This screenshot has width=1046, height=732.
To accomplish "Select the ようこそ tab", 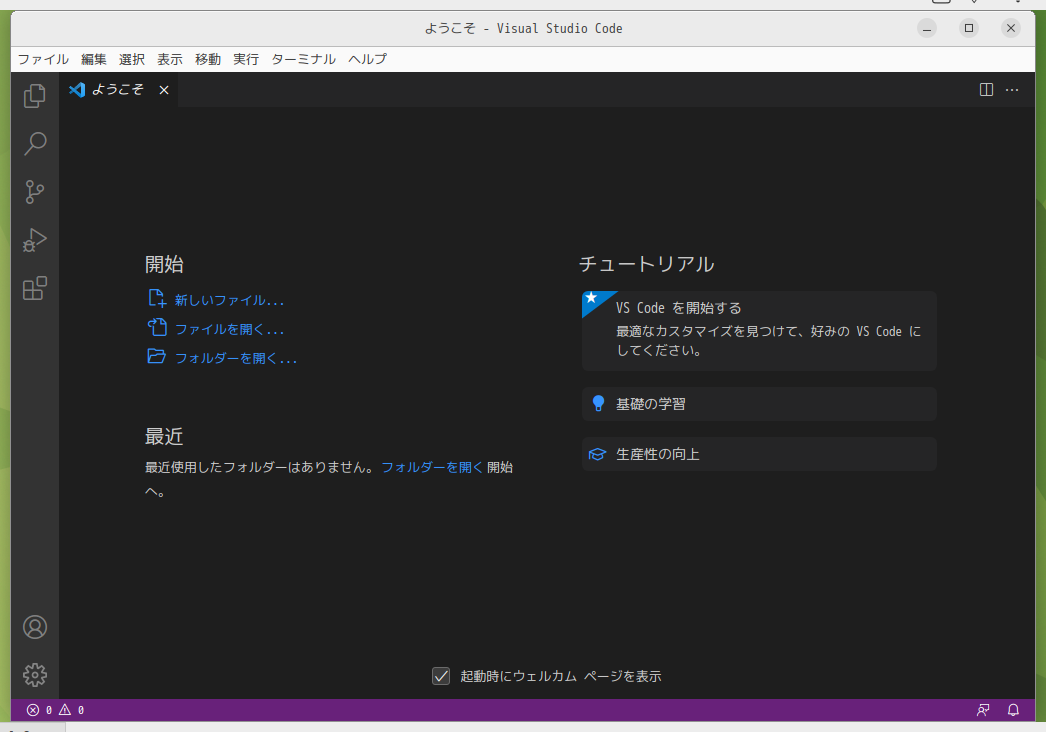I will [118, 90].
